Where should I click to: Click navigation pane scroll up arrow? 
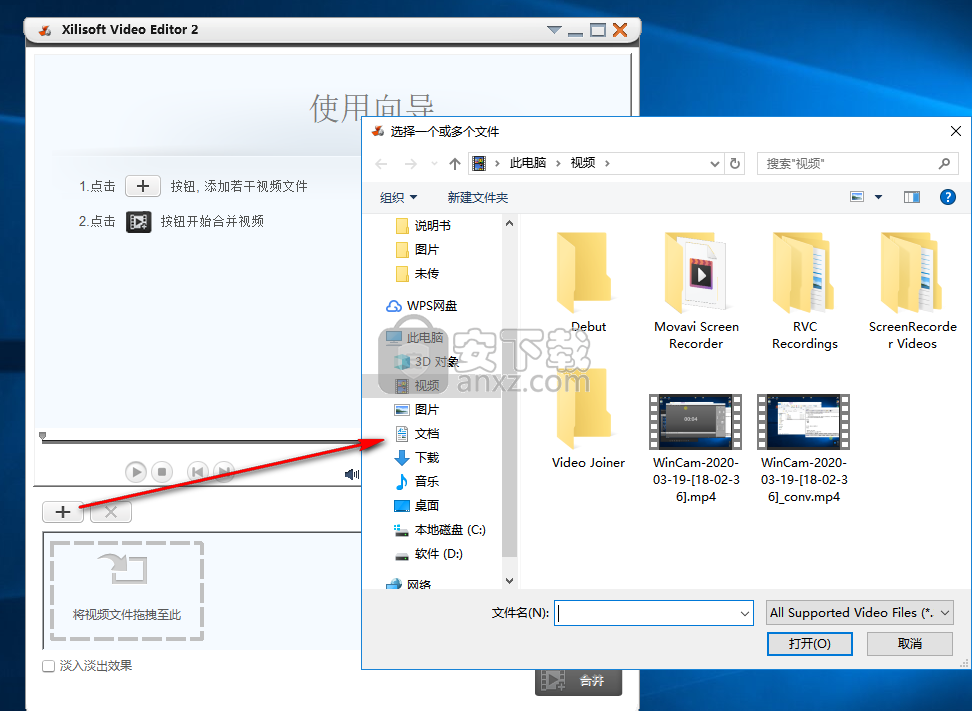click(x=509, y=223)
